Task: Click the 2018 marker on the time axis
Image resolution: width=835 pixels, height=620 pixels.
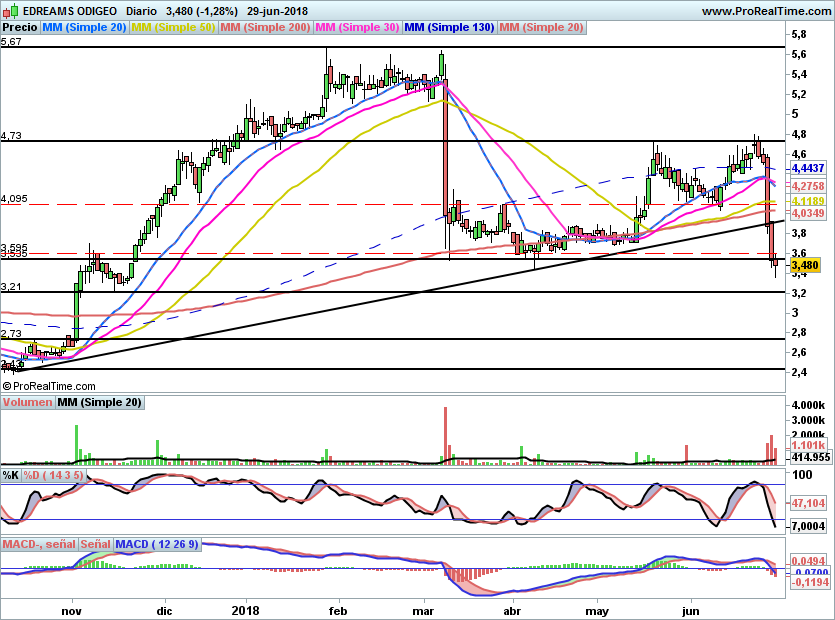Action: [245, 608]
